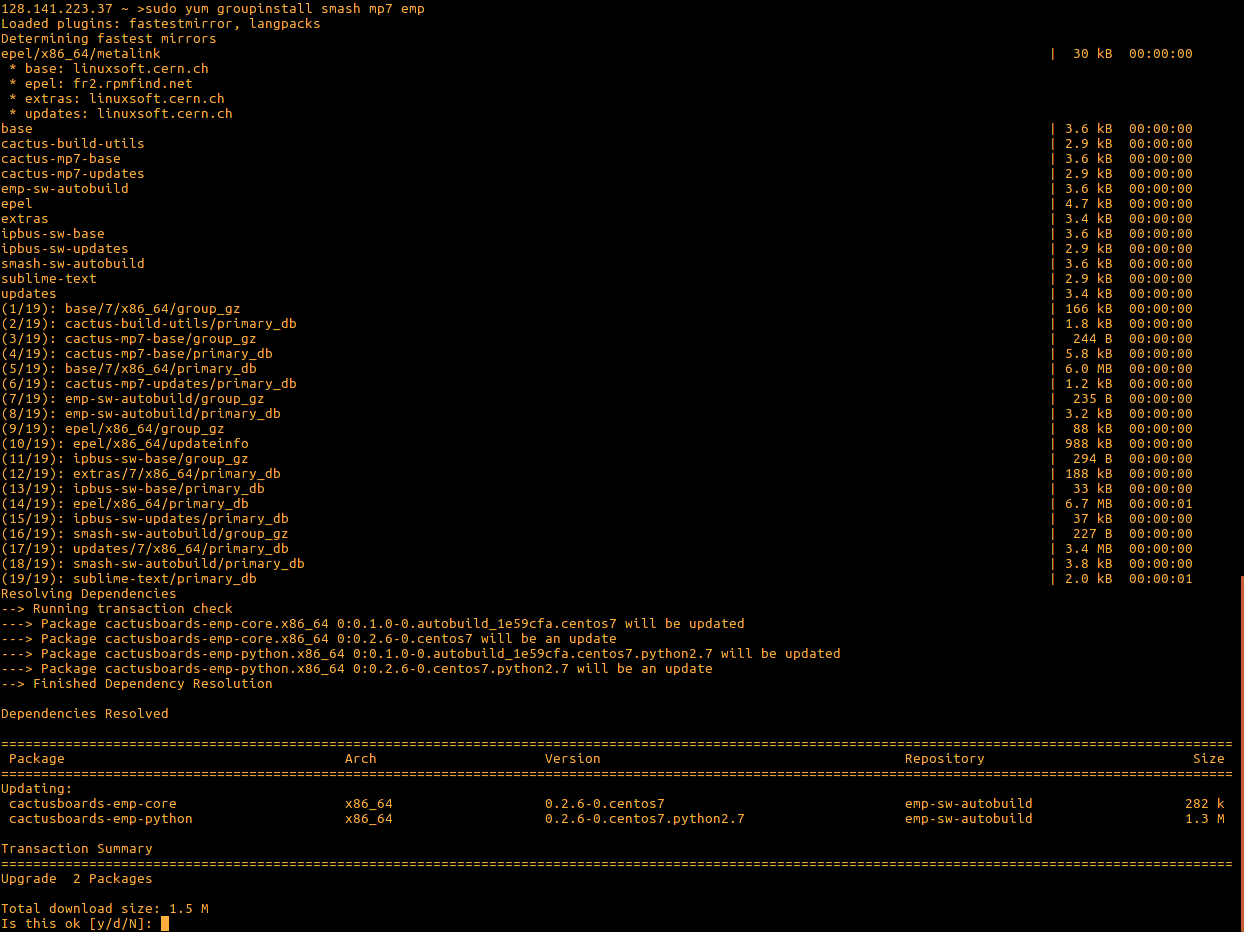The width and height of the screenshot is (1244, 932).
Task: Click the Repository column header
Action: tap(944, 759)
